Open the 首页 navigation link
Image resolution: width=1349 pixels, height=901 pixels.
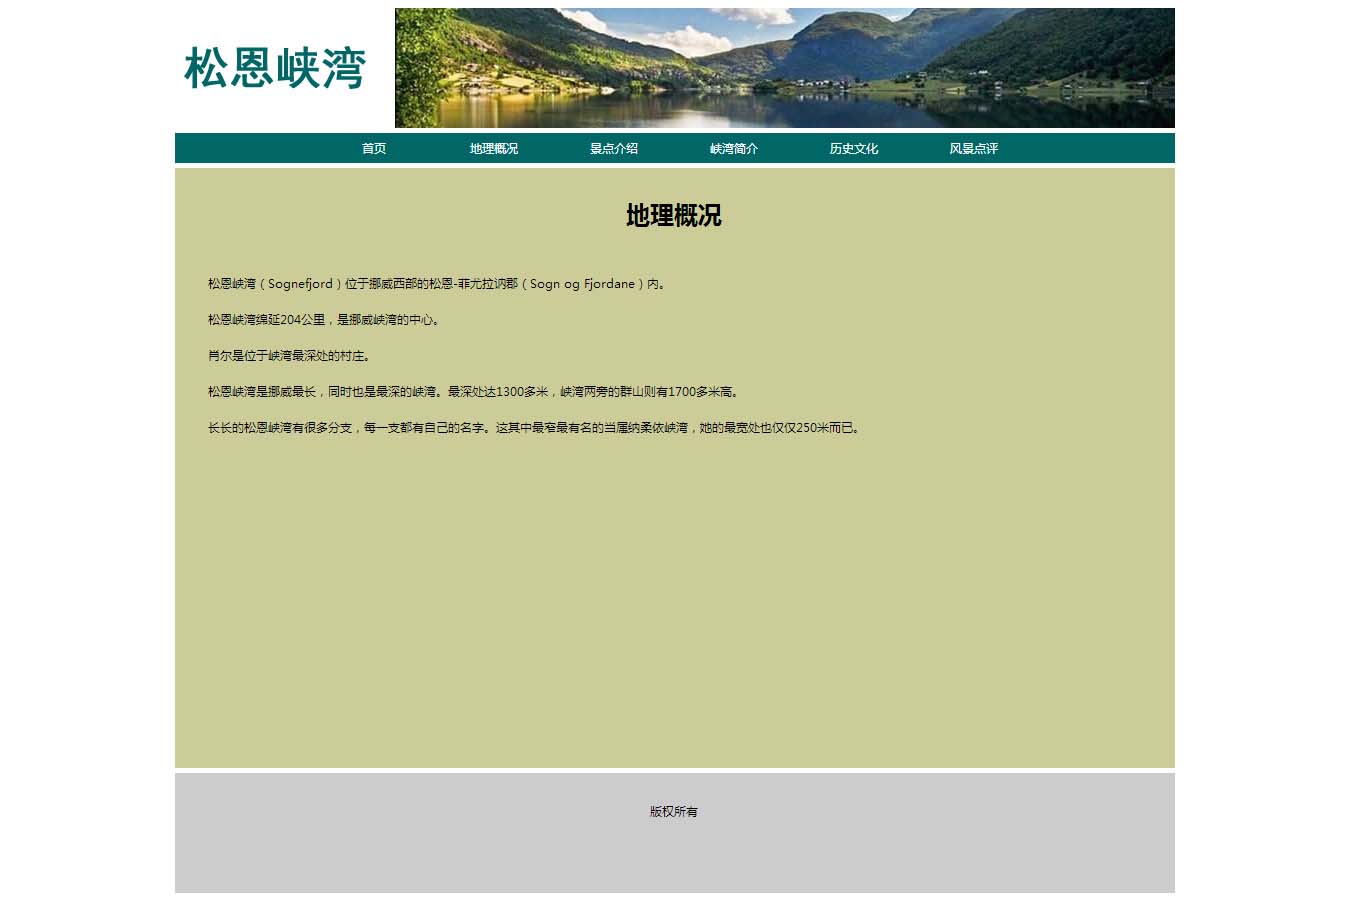point(374,148)
